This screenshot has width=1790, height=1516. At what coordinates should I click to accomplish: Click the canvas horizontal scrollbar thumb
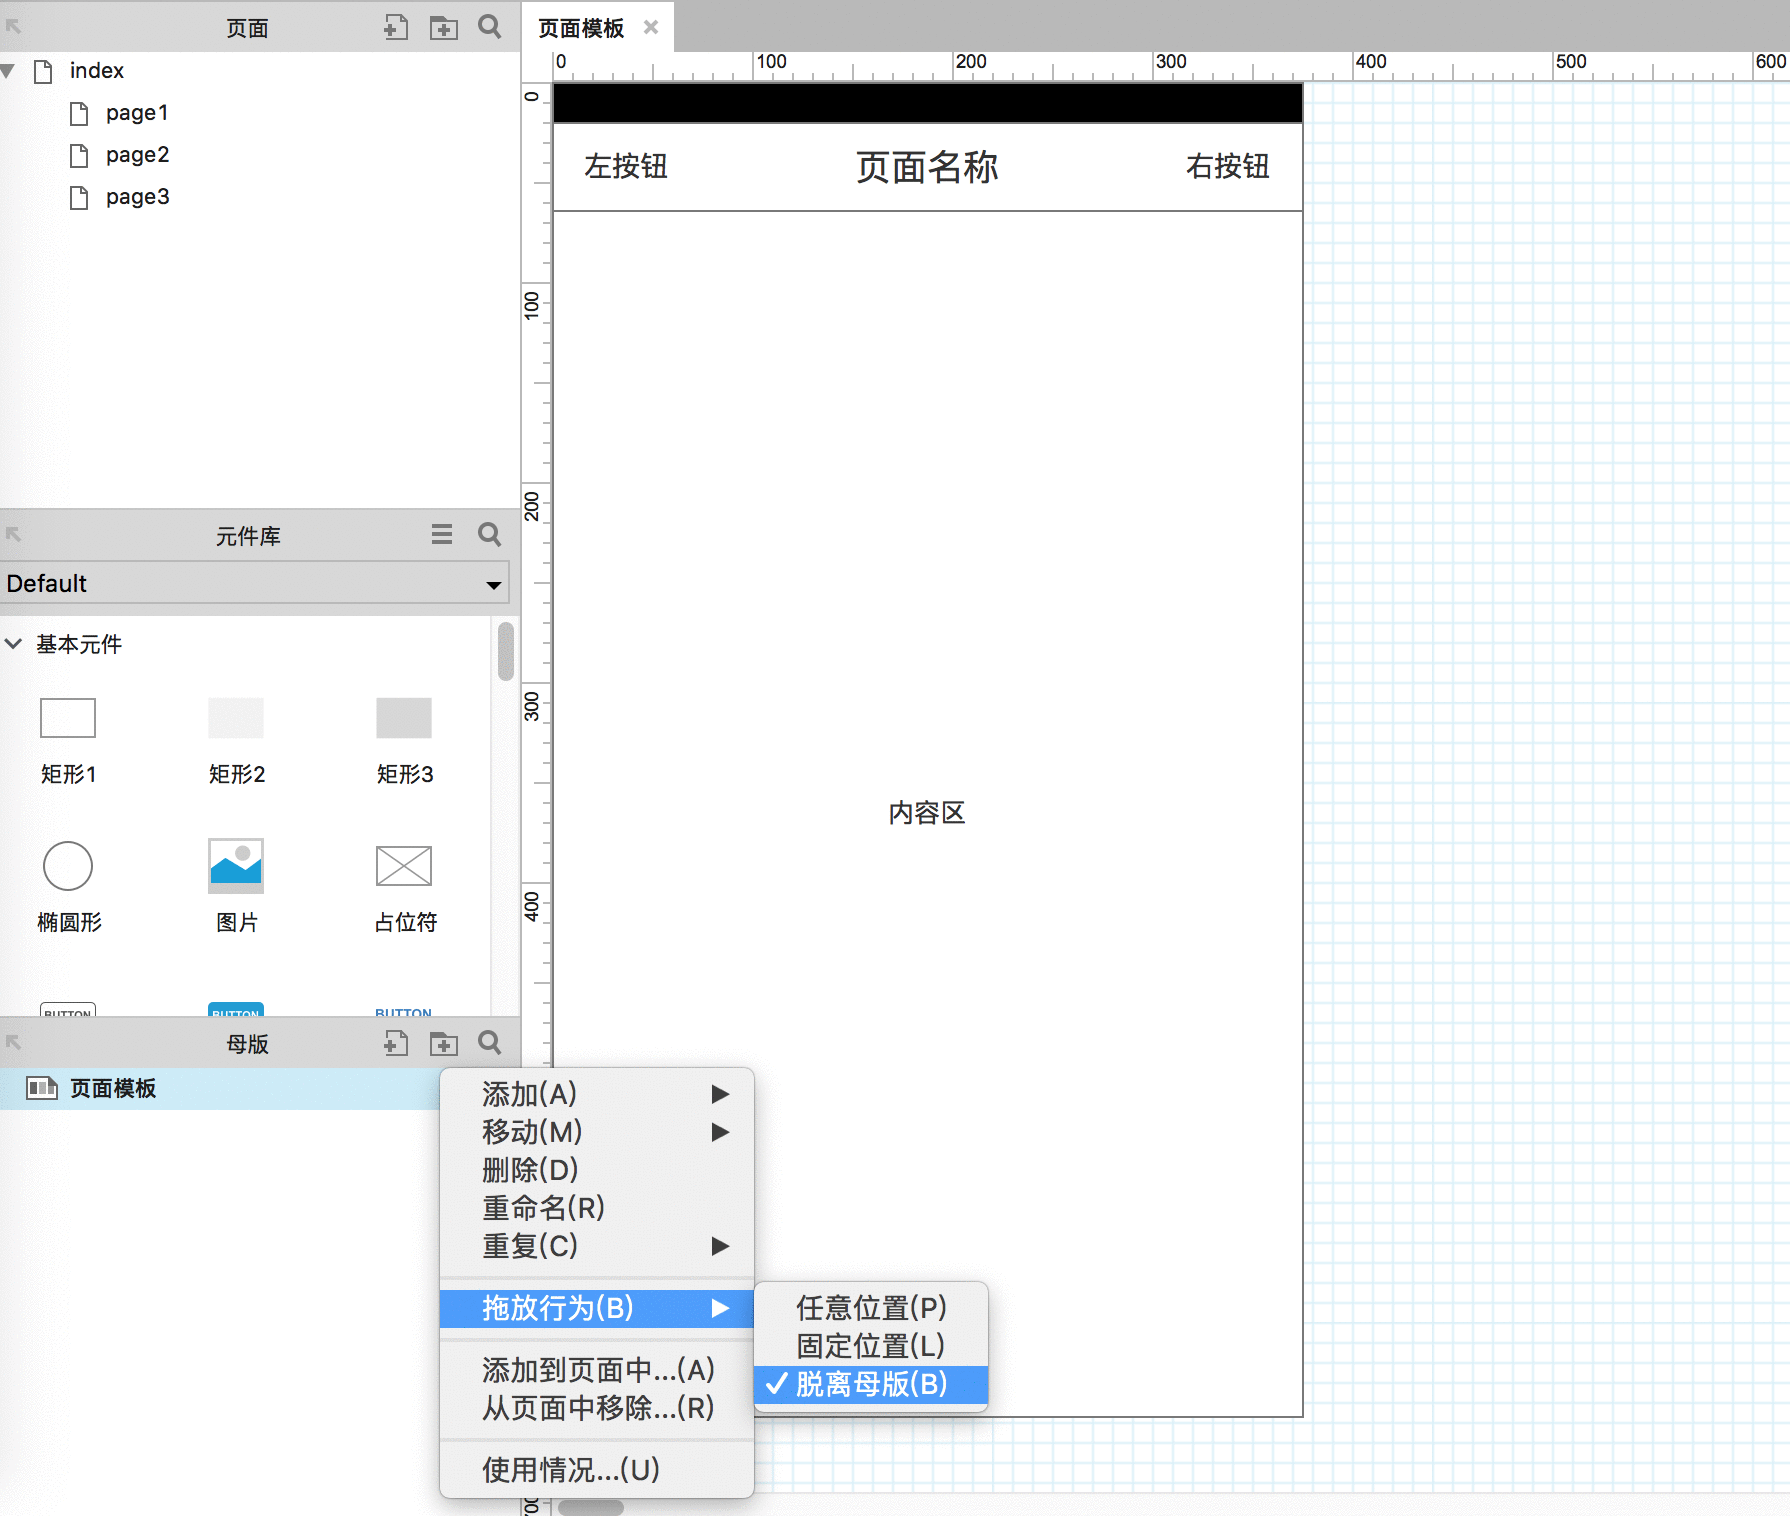pyautogui.click(x=590, y=1507)
